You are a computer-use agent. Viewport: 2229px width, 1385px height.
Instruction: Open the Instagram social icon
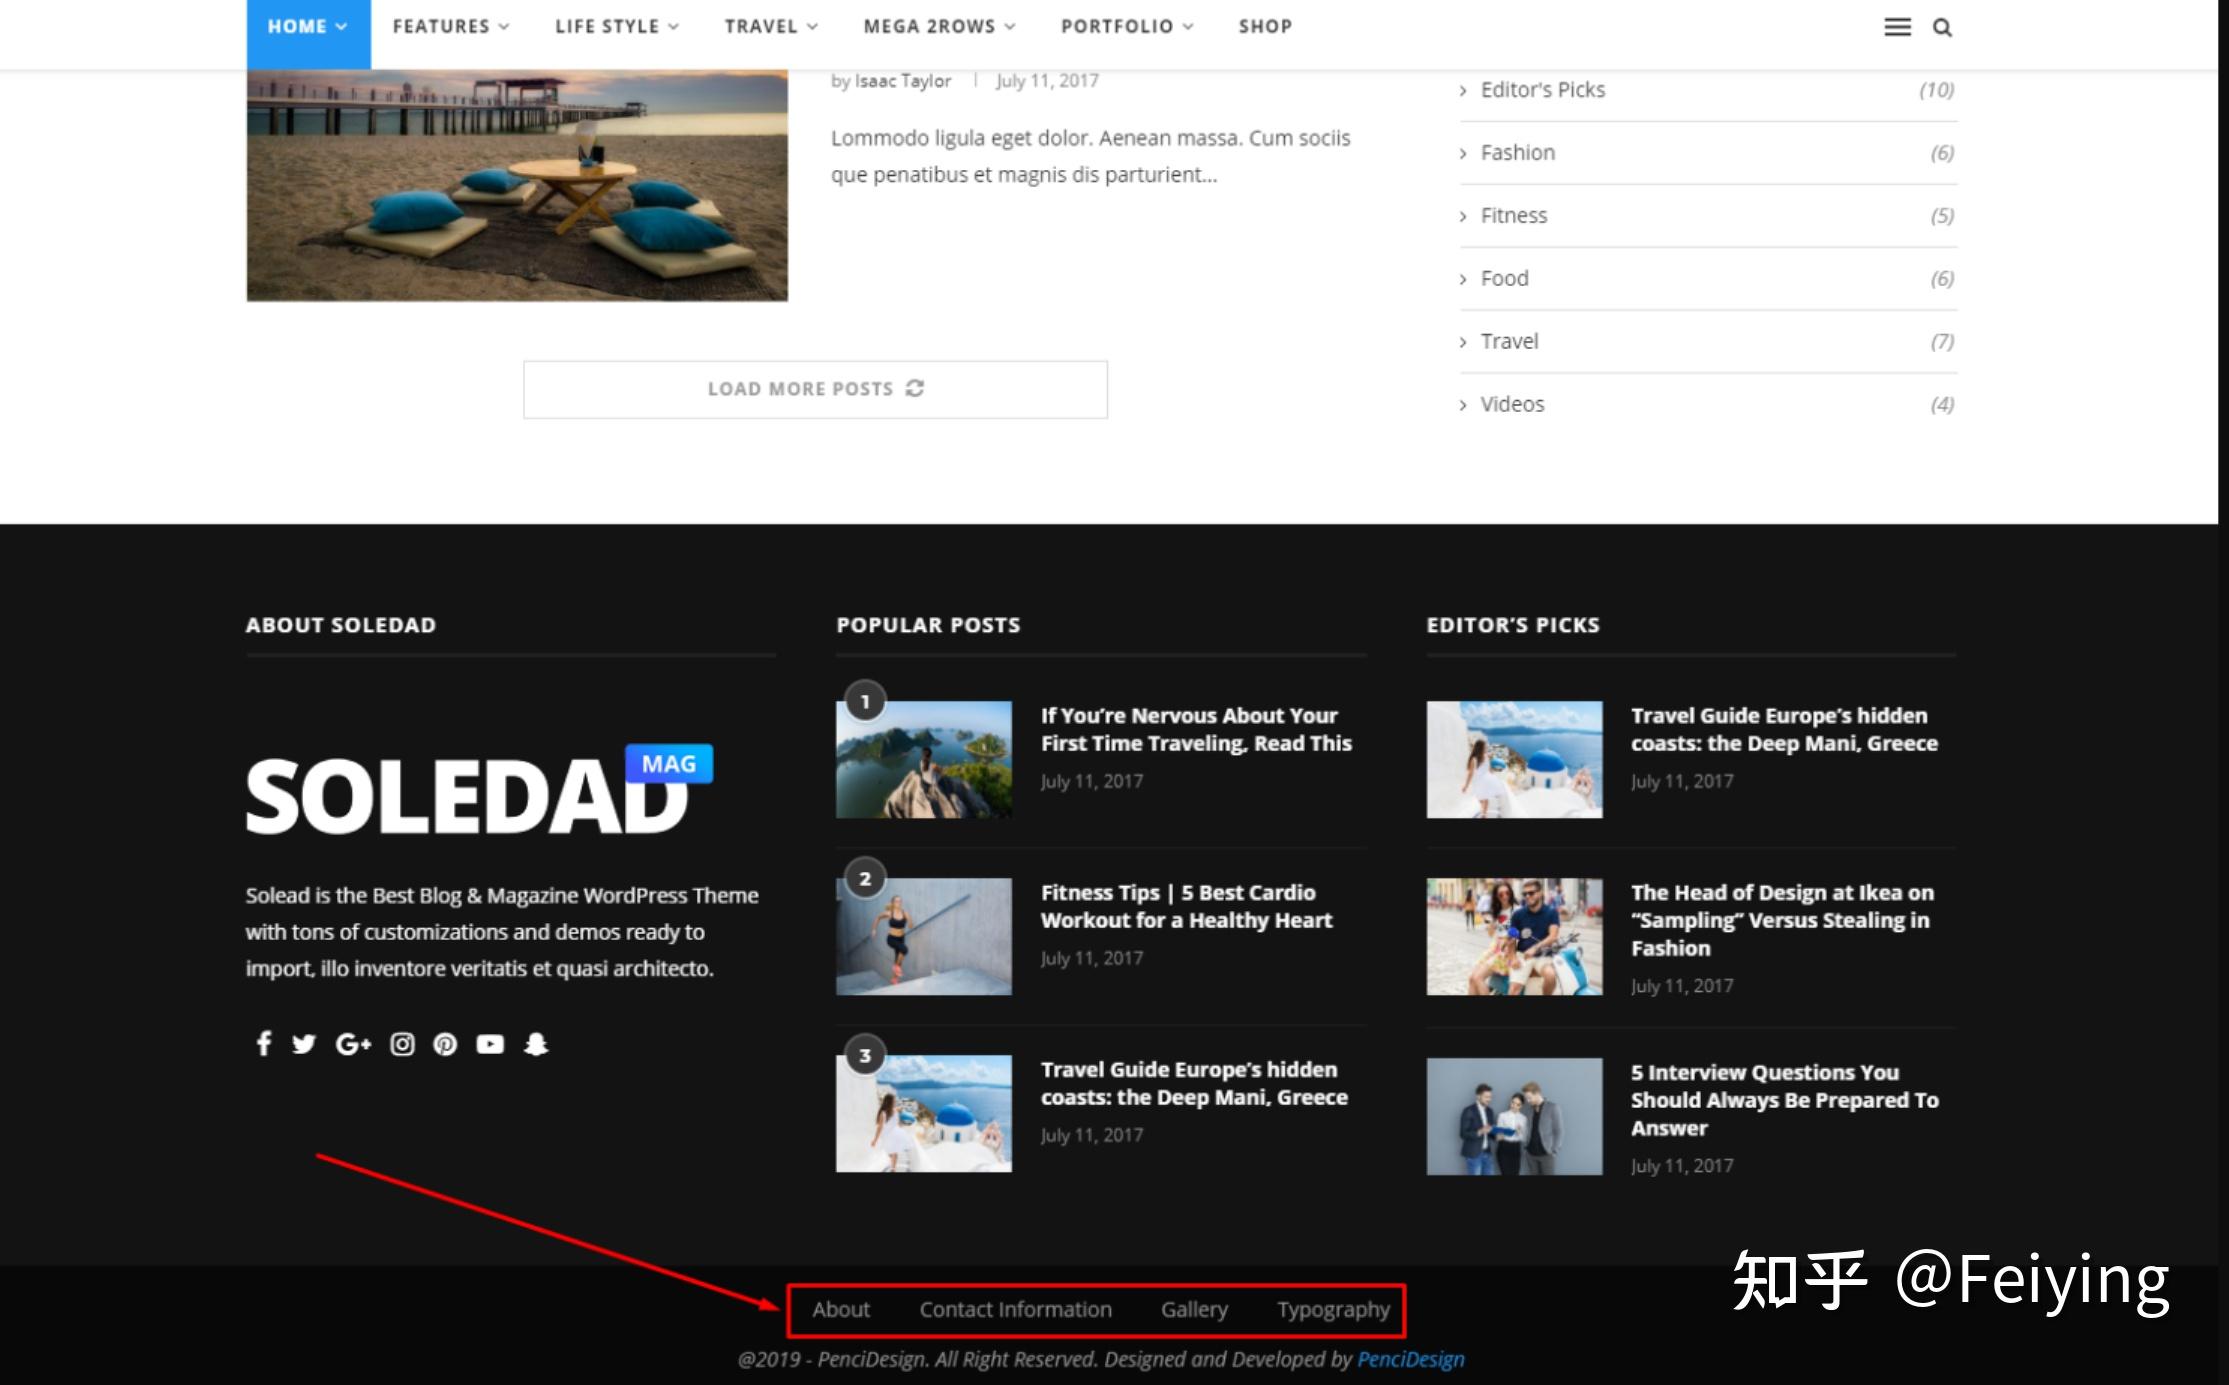click(402, 1044)
